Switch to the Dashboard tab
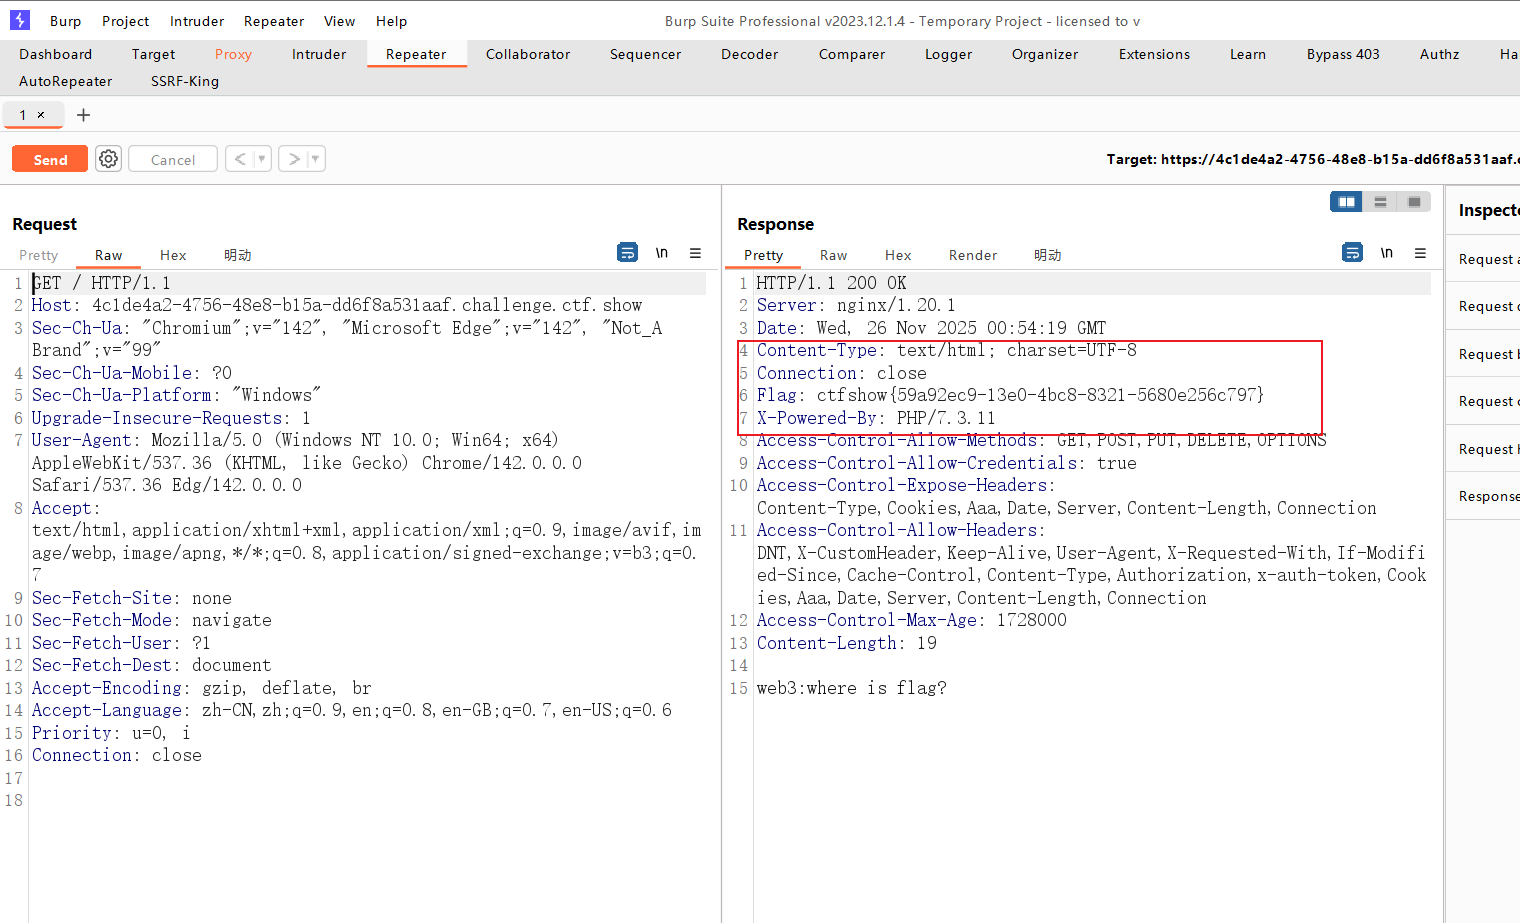1520x923 pixels. coord(55,54)
